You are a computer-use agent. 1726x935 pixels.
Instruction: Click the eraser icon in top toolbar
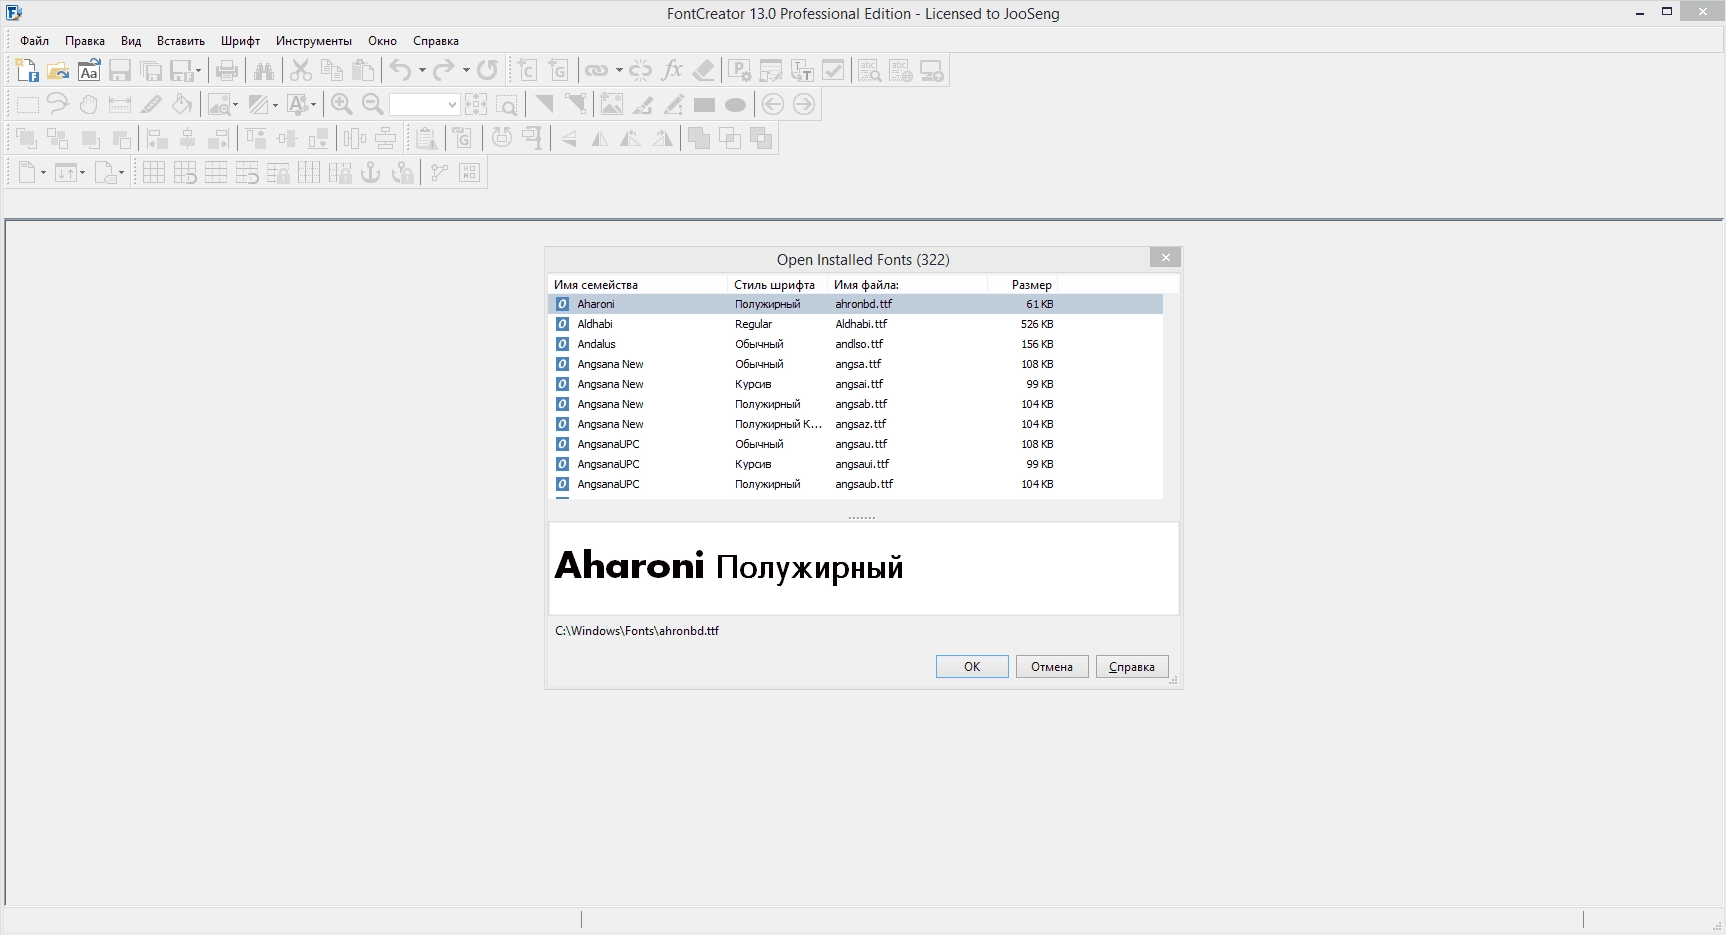pyautogui.click(x=703, y=70)
